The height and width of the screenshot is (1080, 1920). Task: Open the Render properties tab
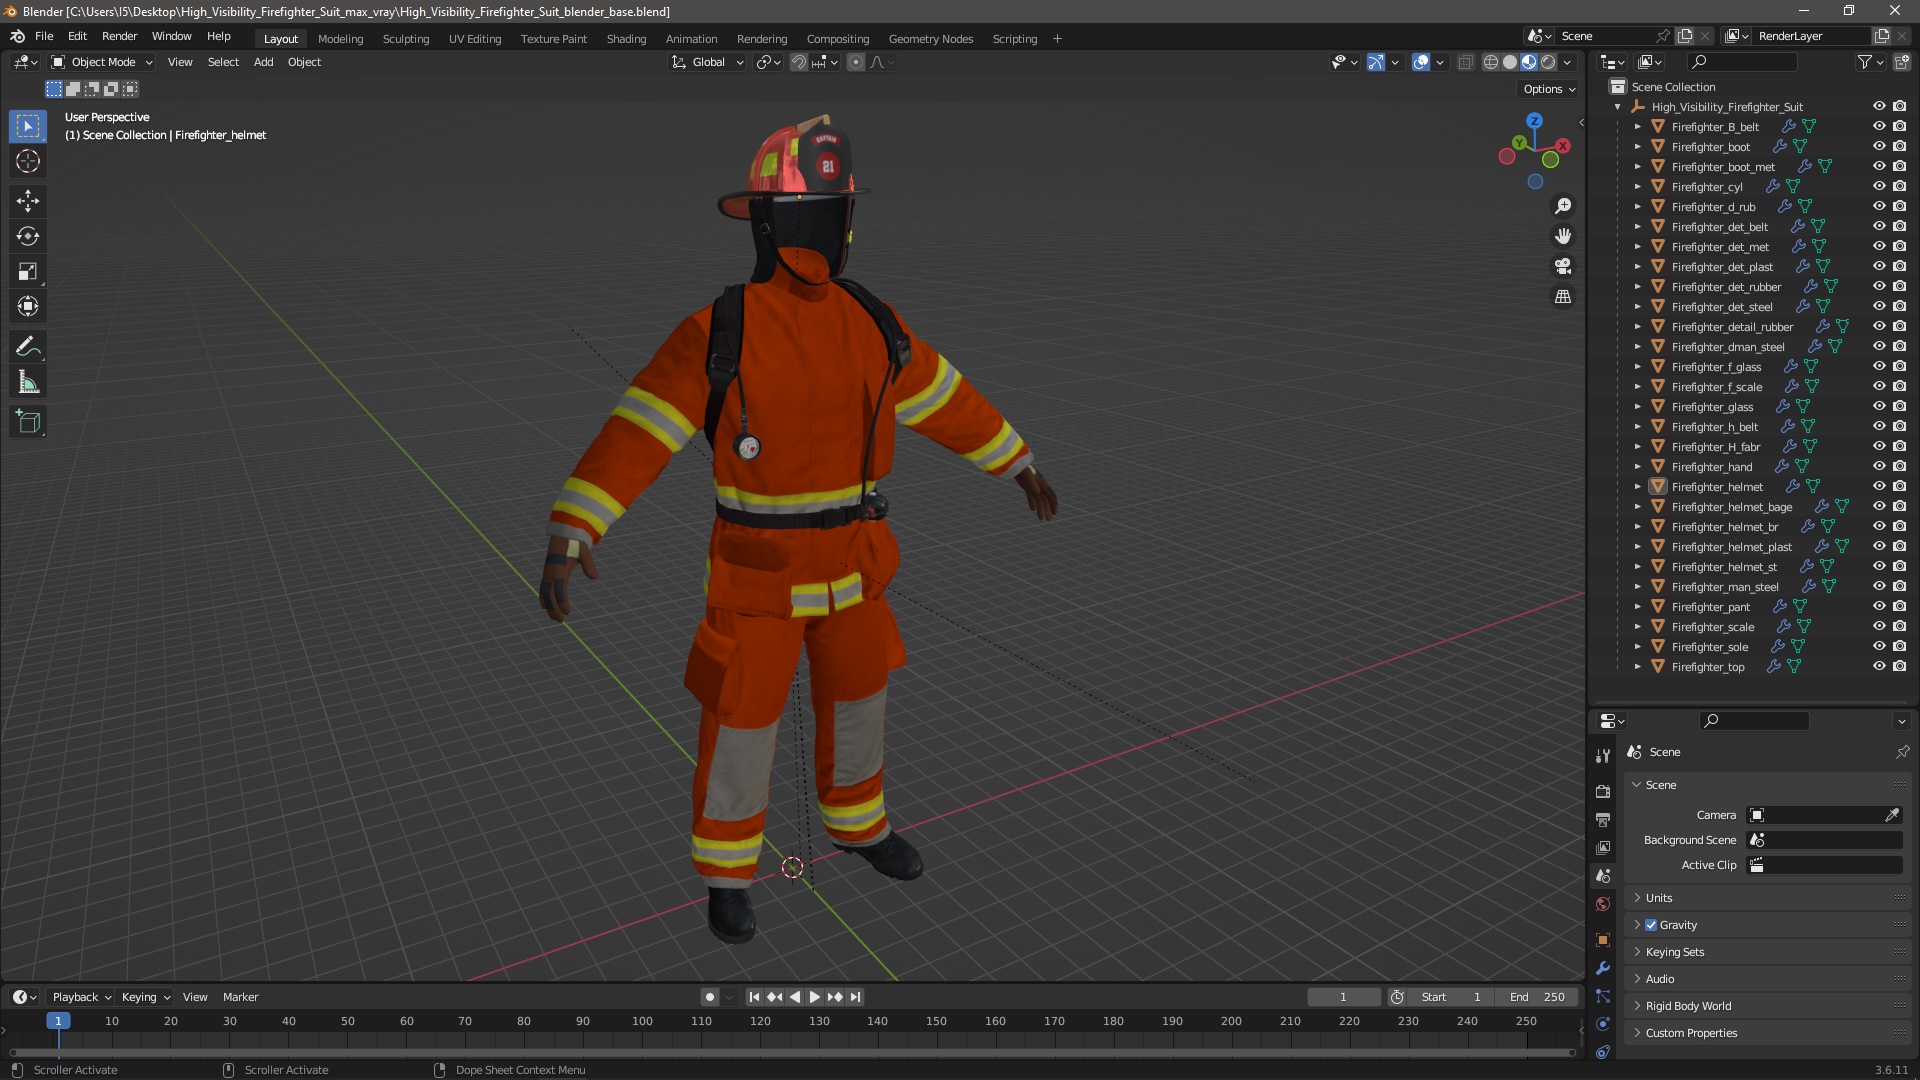pos(1603,791)
